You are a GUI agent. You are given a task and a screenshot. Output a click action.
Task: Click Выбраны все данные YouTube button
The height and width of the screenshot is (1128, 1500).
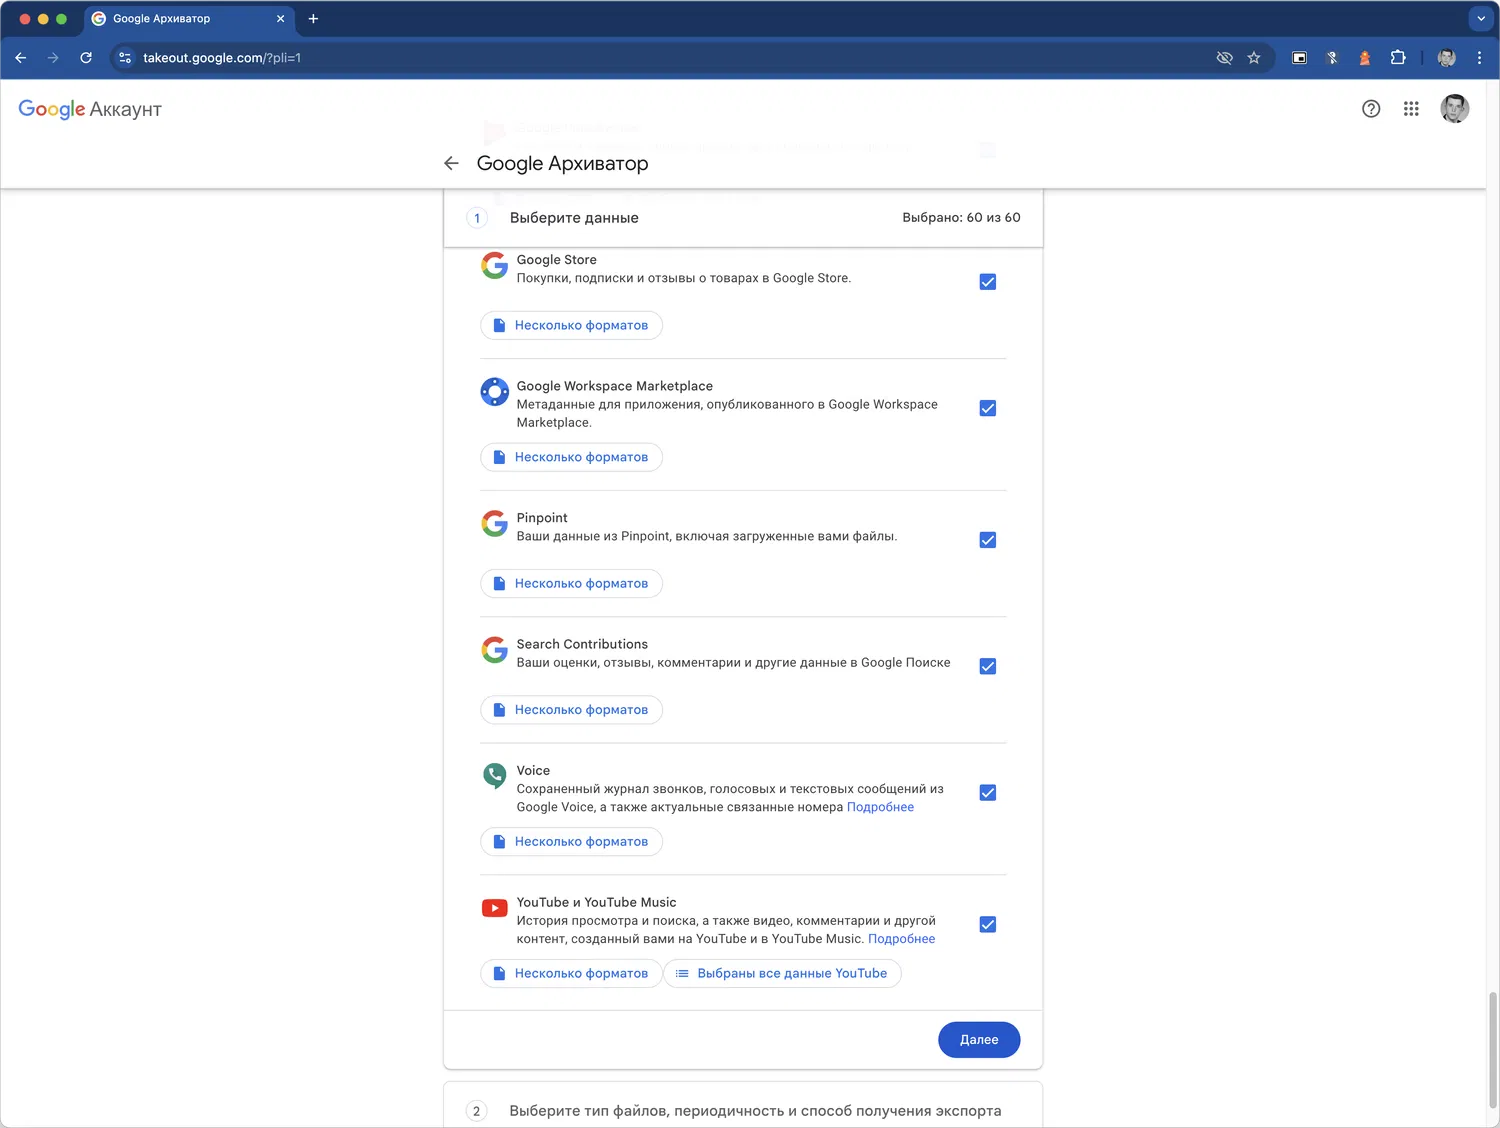coord(782,974)
